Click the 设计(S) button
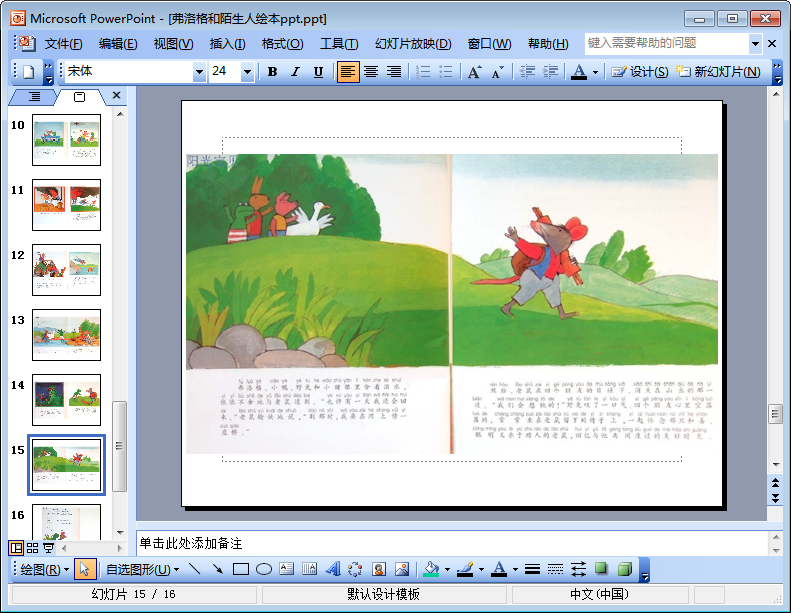Image resolution: width=791 pixels, height=613 pixels. (x=640, y=72)
